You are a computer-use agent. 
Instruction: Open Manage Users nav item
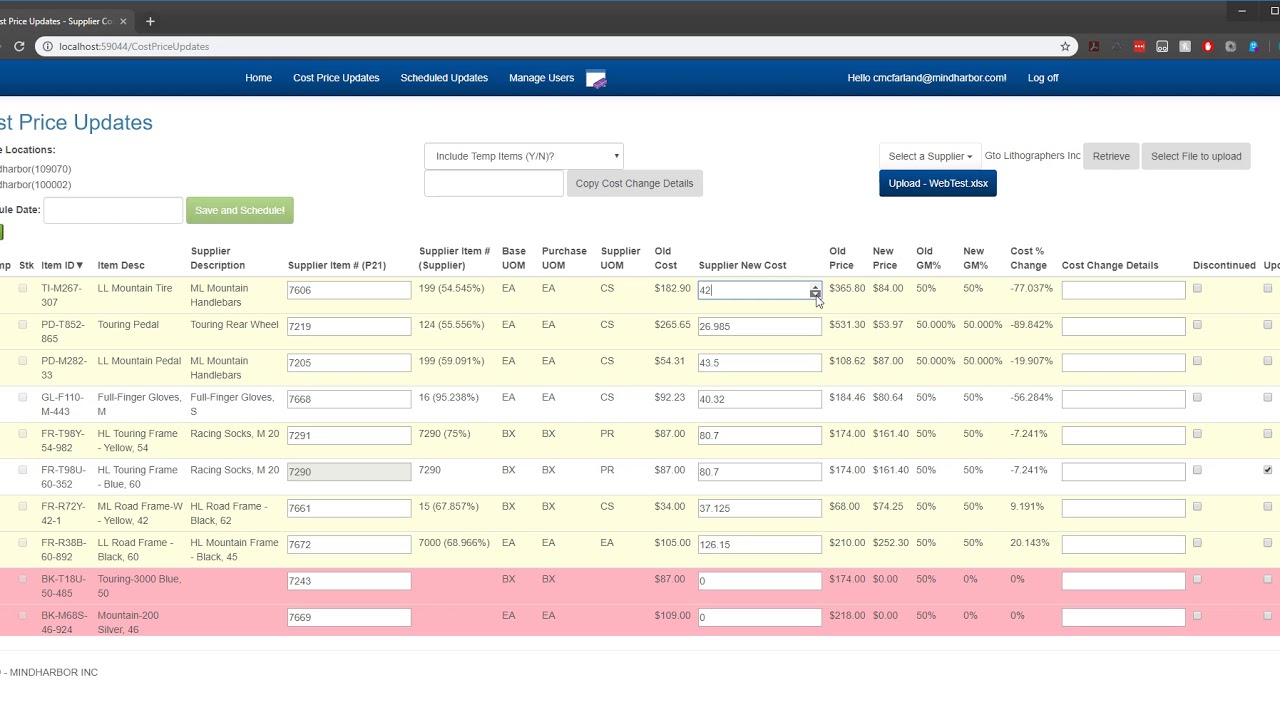coord(541,78)
